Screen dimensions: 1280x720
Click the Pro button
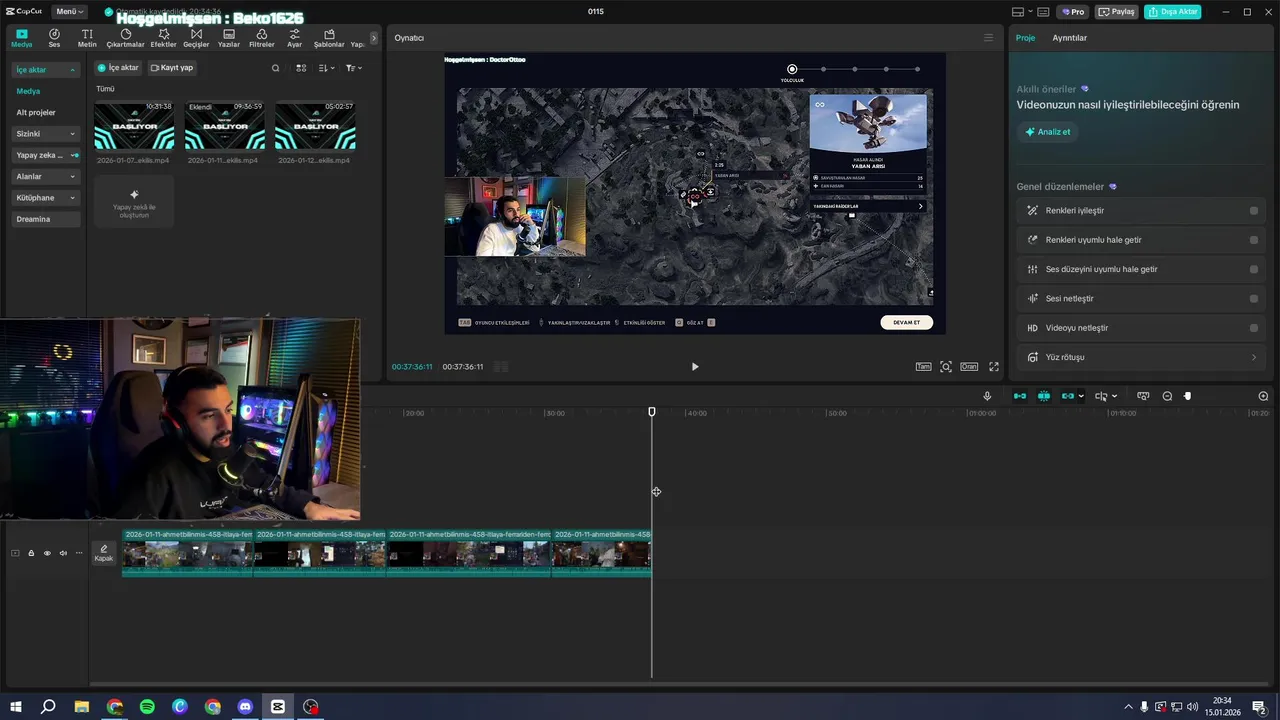point(1074,12)
